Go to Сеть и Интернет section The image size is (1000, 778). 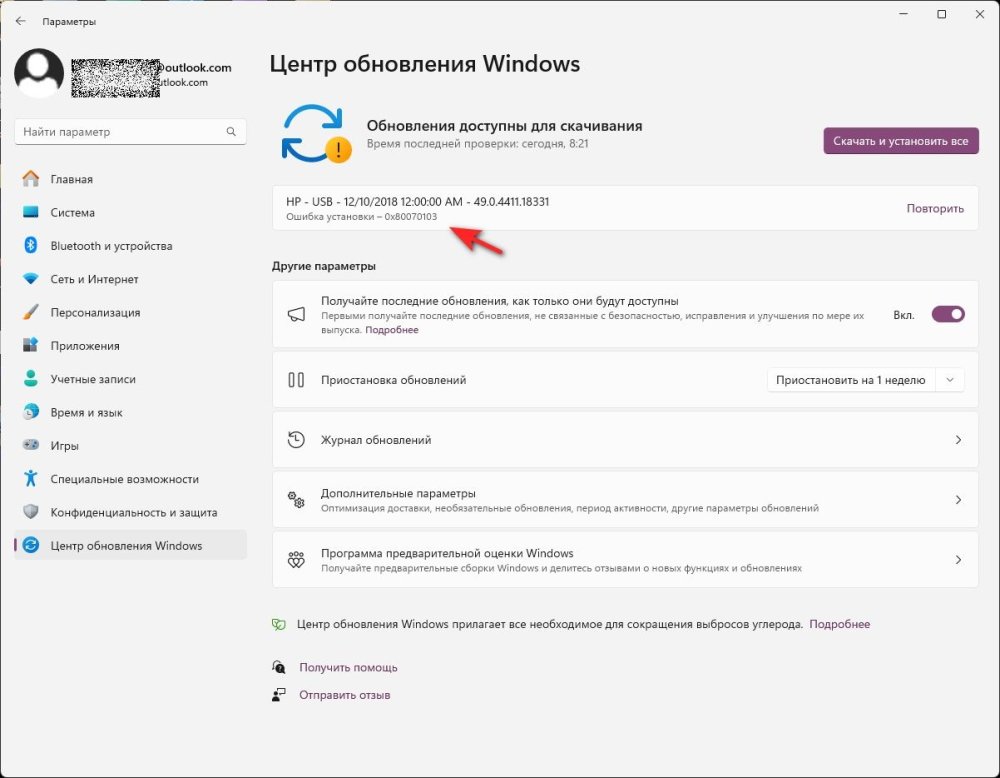click(94, 279)
